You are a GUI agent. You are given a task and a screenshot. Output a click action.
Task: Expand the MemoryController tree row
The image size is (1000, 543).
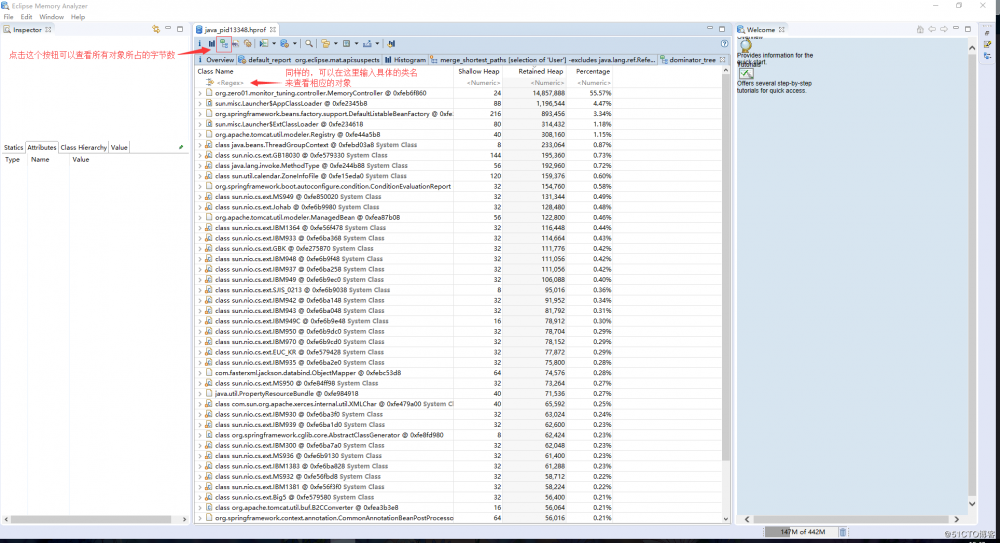[200, 93]
